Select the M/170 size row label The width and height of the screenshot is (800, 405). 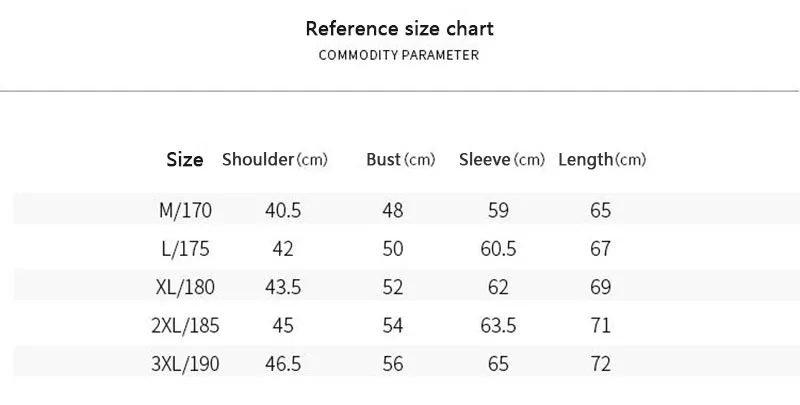click(x=185, y=210)
